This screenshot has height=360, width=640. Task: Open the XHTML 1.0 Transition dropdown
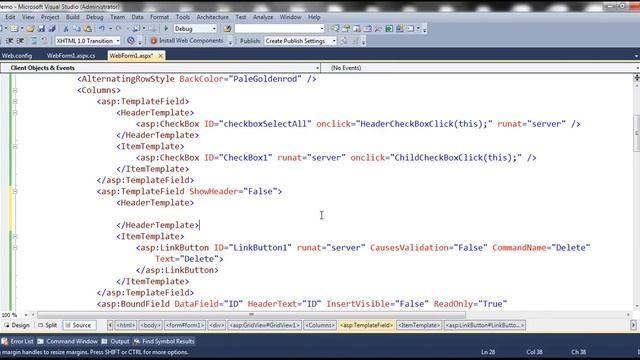pyautogui.click(x=118, y=41)
